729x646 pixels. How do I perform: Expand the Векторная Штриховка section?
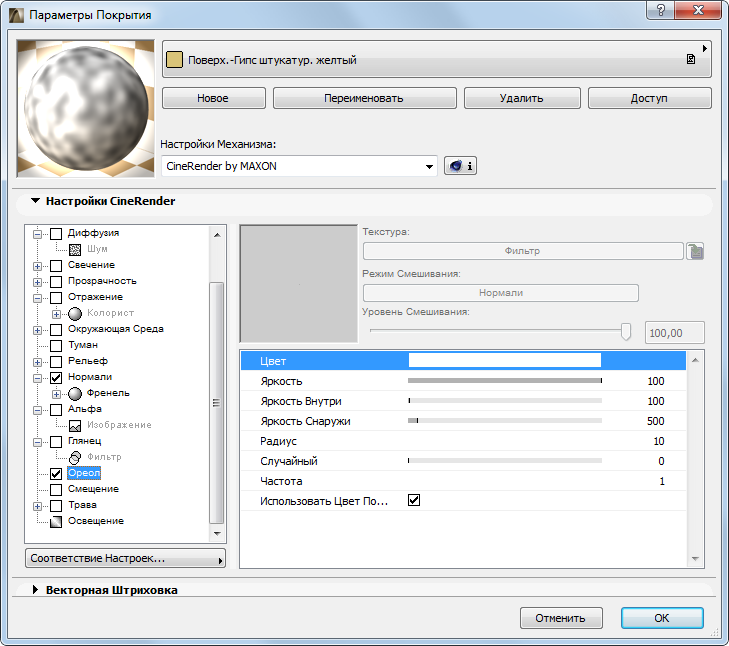coord(35,590)
